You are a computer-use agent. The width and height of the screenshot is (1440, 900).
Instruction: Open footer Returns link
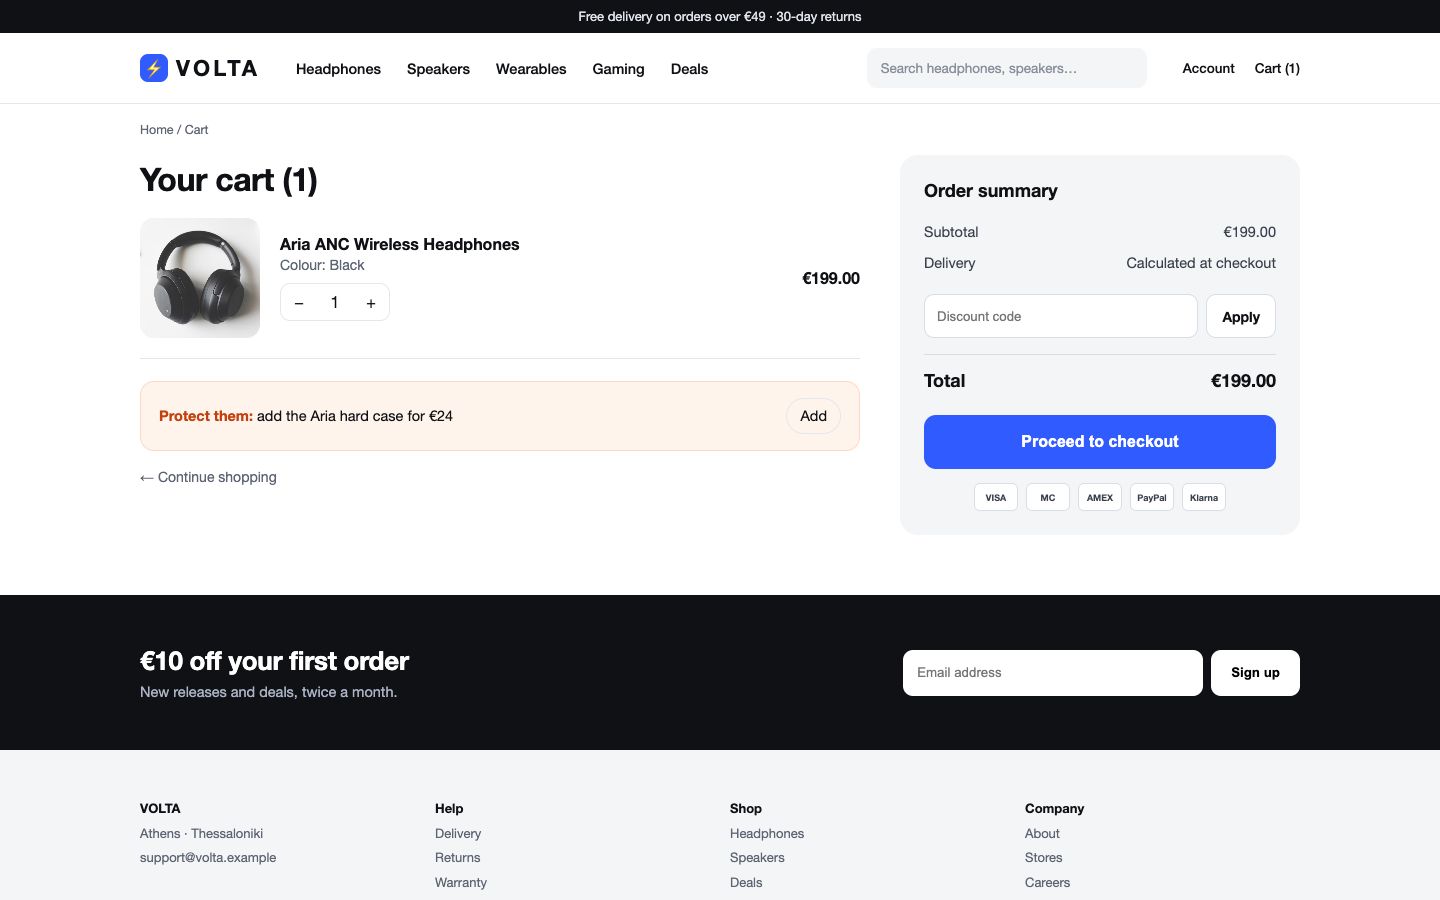457,857
